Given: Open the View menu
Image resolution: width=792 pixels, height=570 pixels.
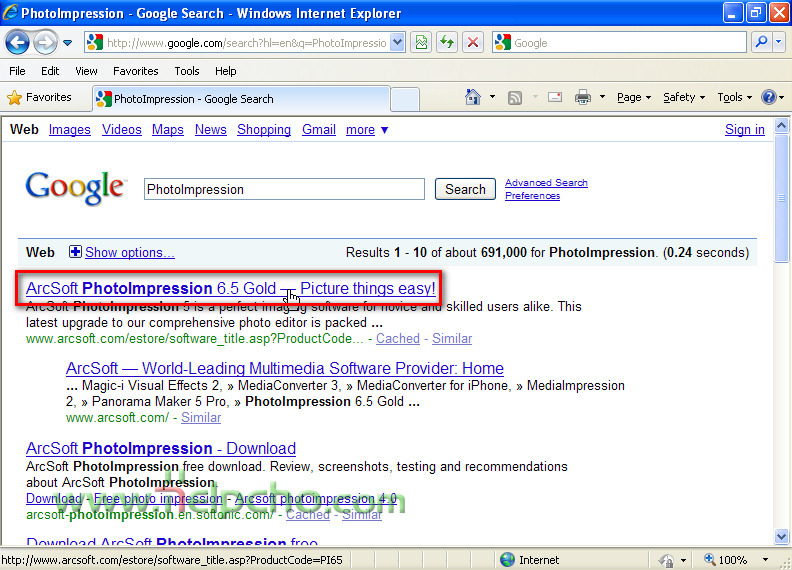Looking at the screenshot, I should tap(86, 71).
